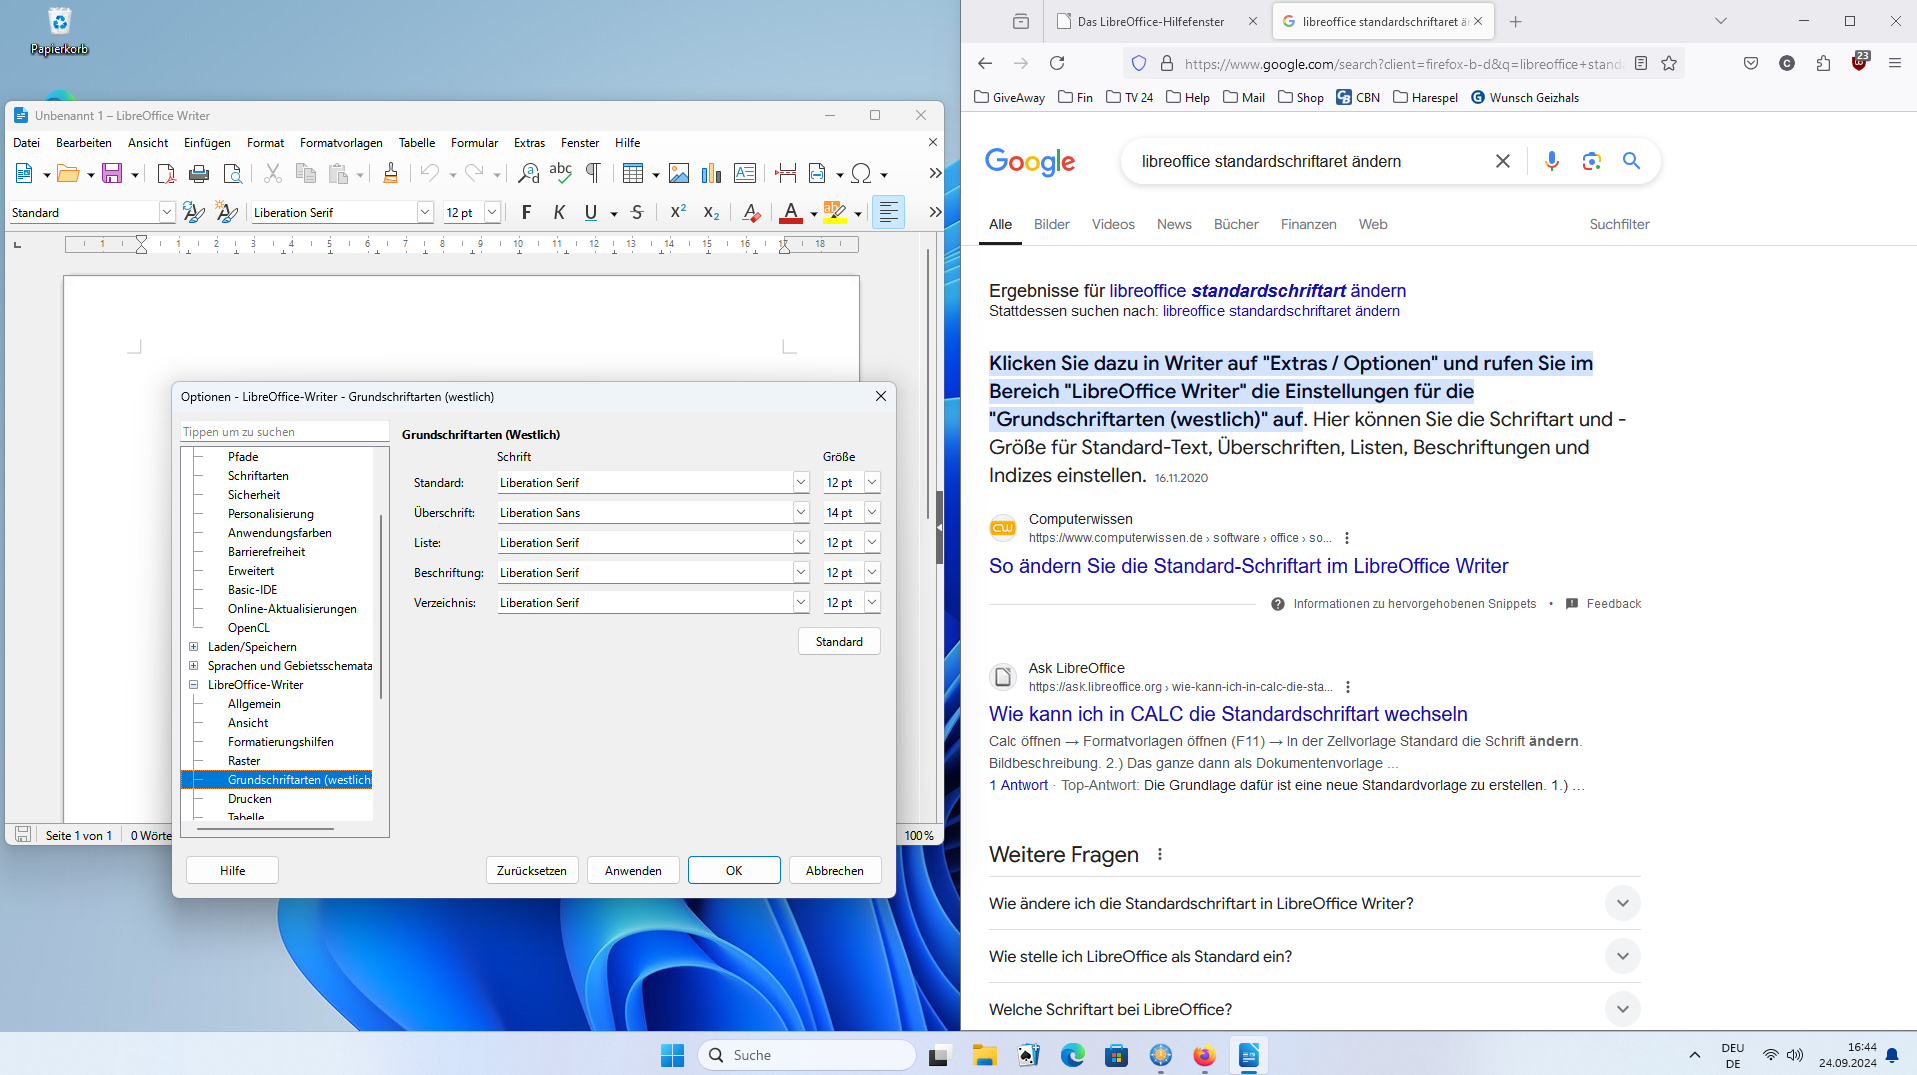Click the Anwenden button
This screenshot has width=1917, height=1075.
[633, 871]
